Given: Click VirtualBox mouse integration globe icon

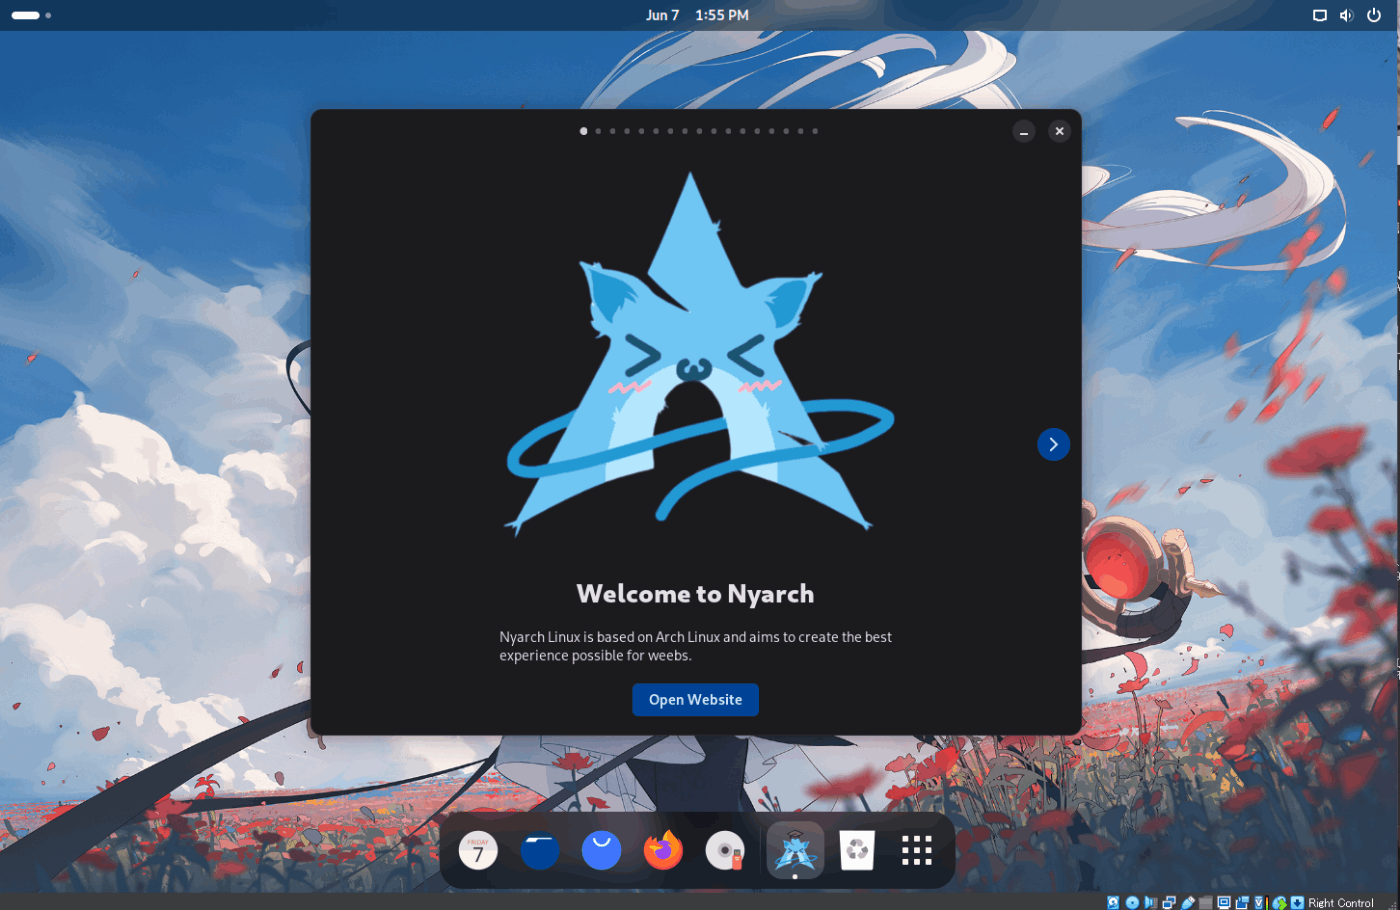Looking at the screenshot, I should [1279, 902].
